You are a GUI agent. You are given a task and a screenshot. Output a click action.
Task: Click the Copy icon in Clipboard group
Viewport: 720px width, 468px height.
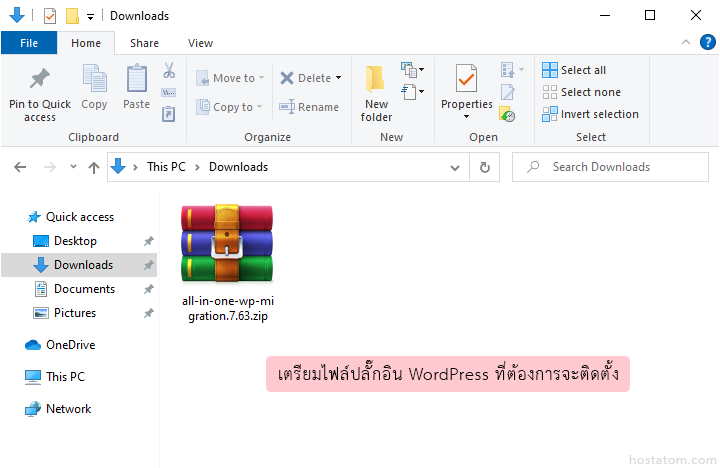(94, 80)
